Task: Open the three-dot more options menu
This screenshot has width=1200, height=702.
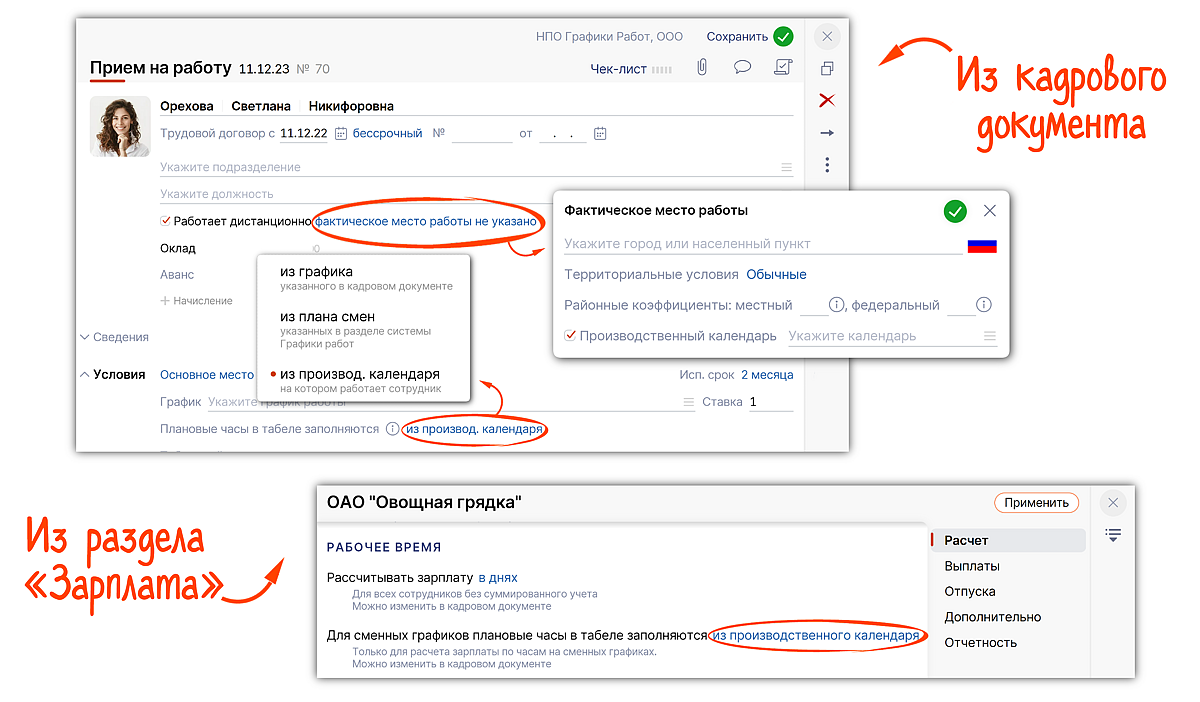Action: point(827,165)
